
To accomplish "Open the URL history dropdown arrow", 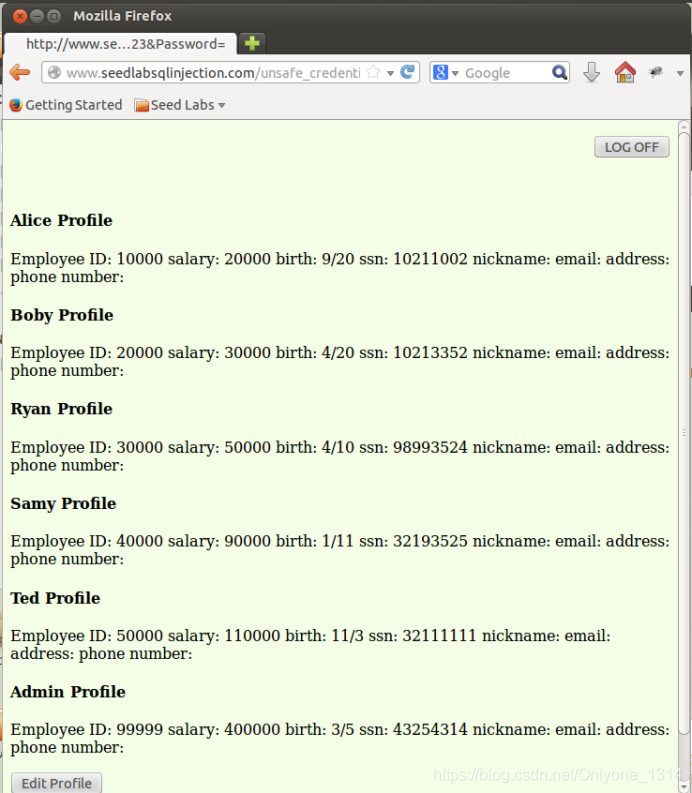I will point(390,73).
